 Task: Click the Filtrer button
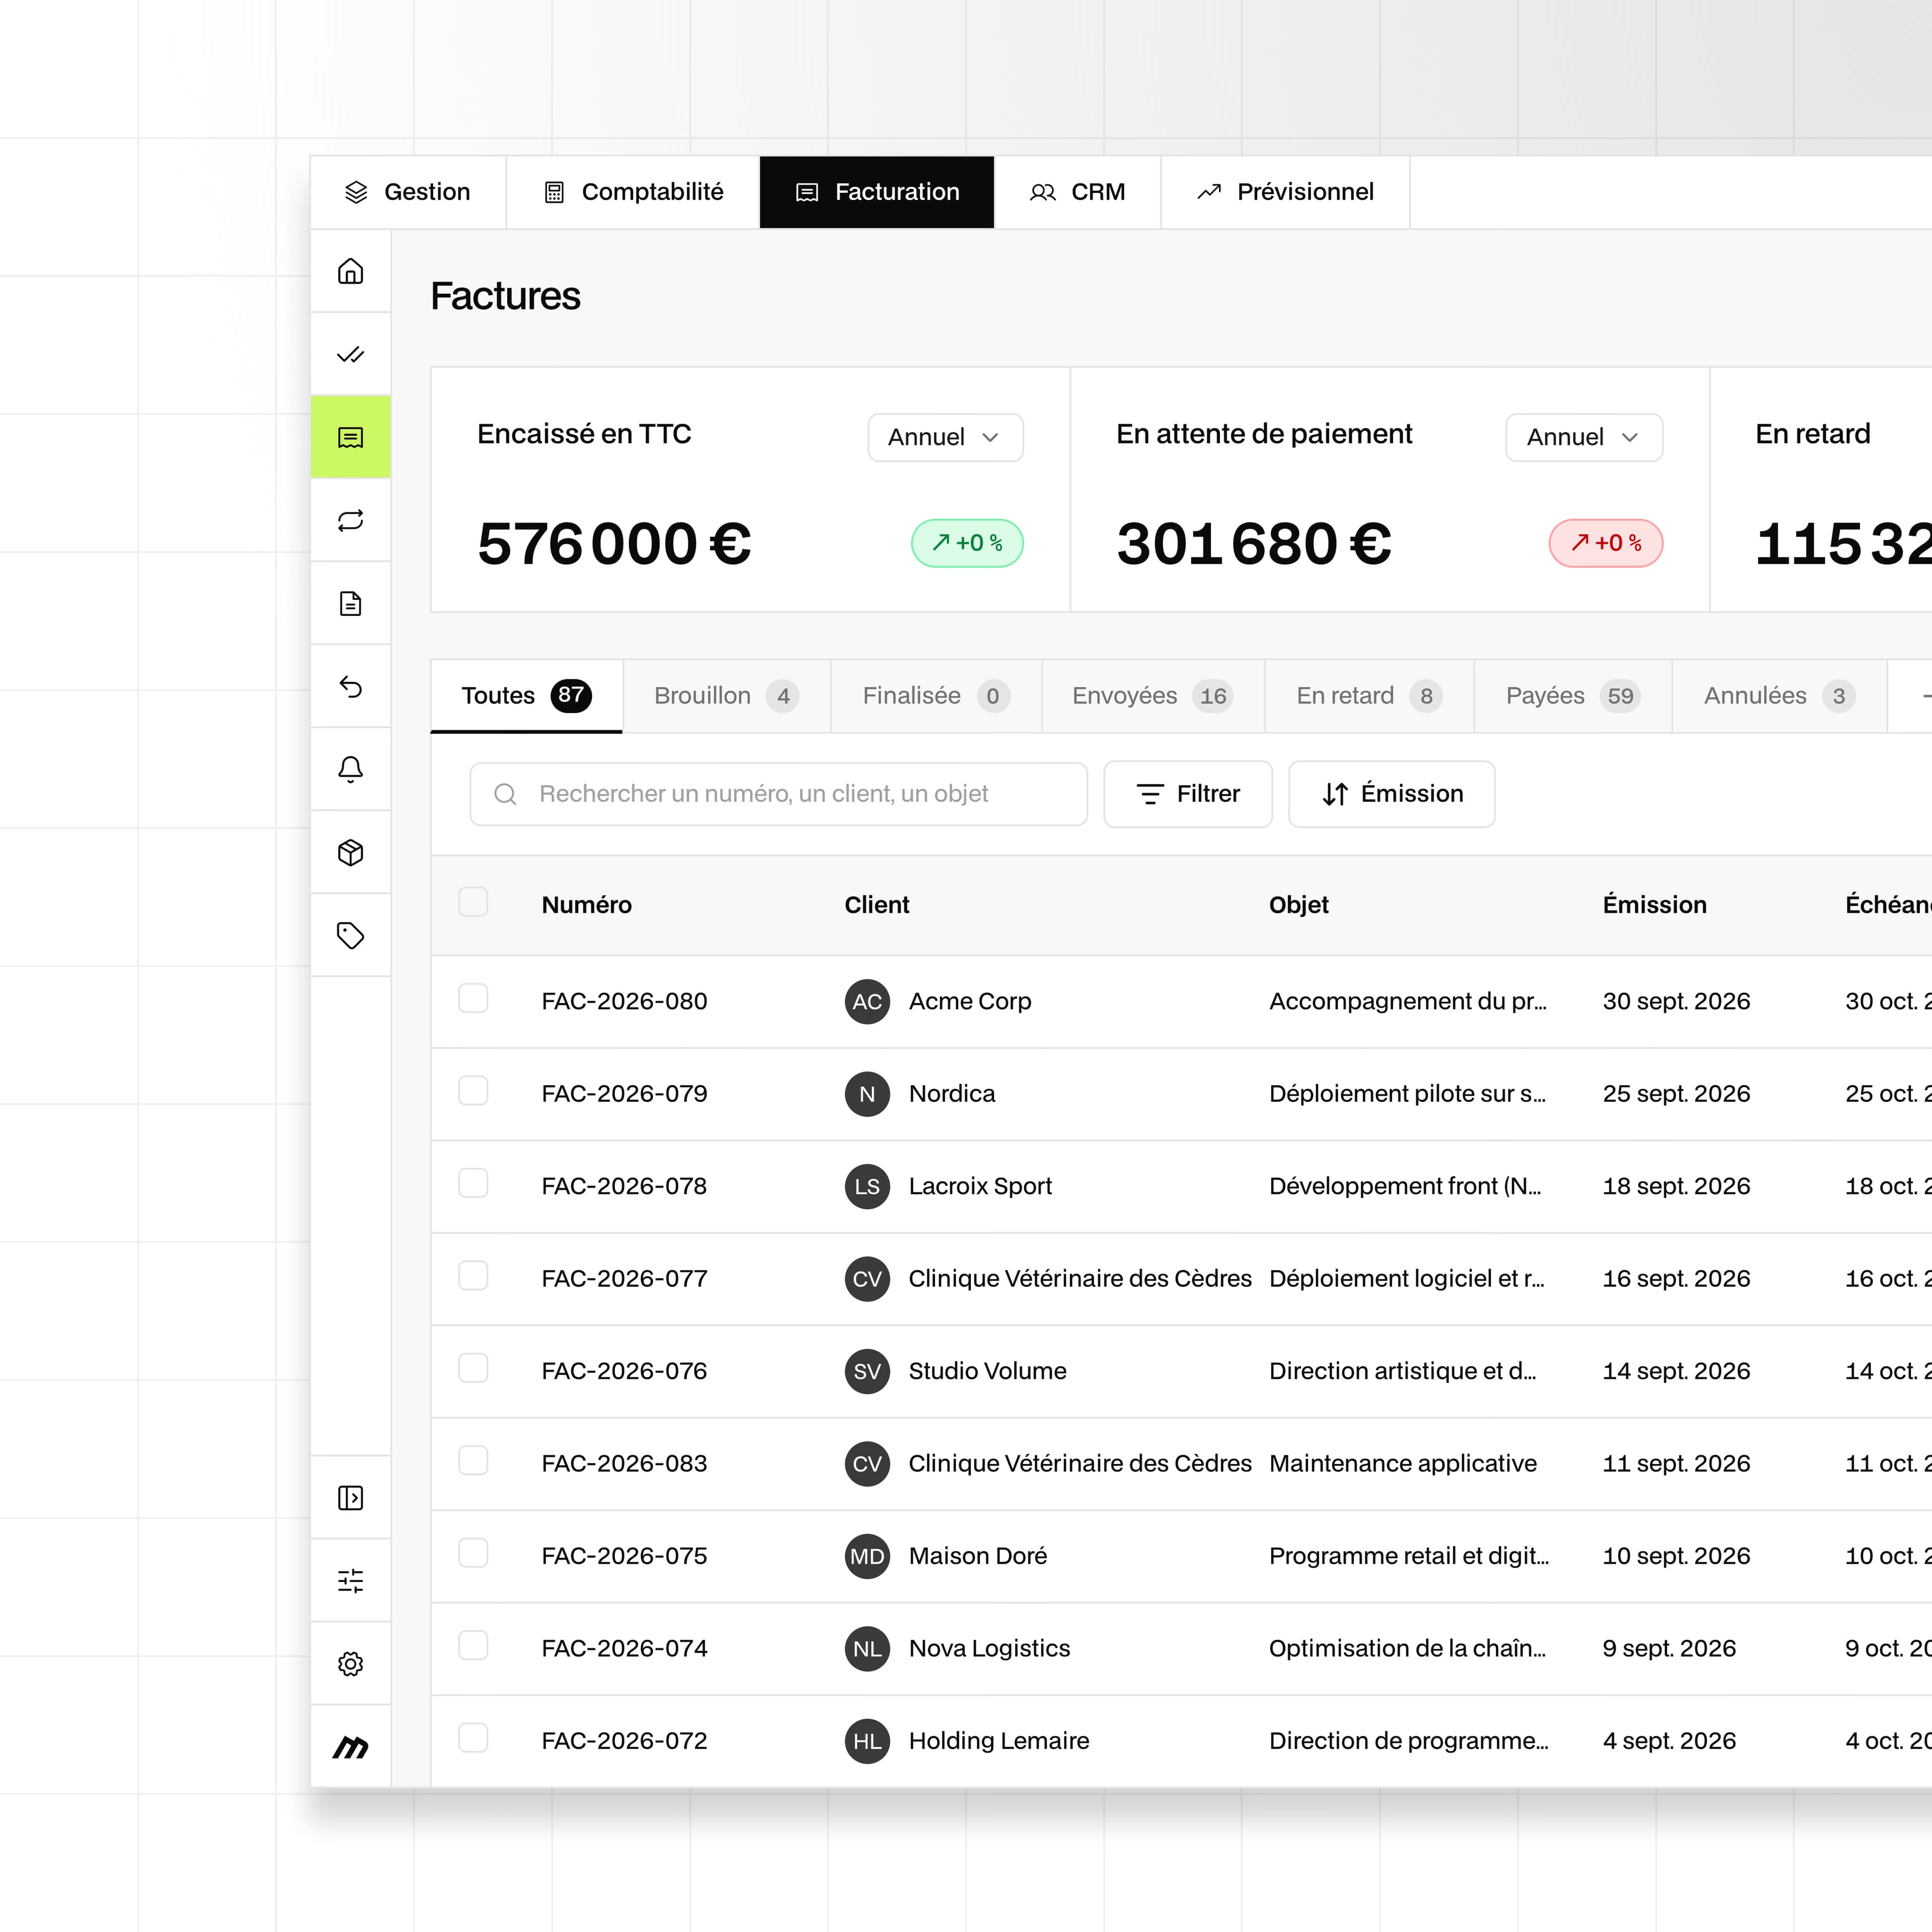coord(1187,794)
